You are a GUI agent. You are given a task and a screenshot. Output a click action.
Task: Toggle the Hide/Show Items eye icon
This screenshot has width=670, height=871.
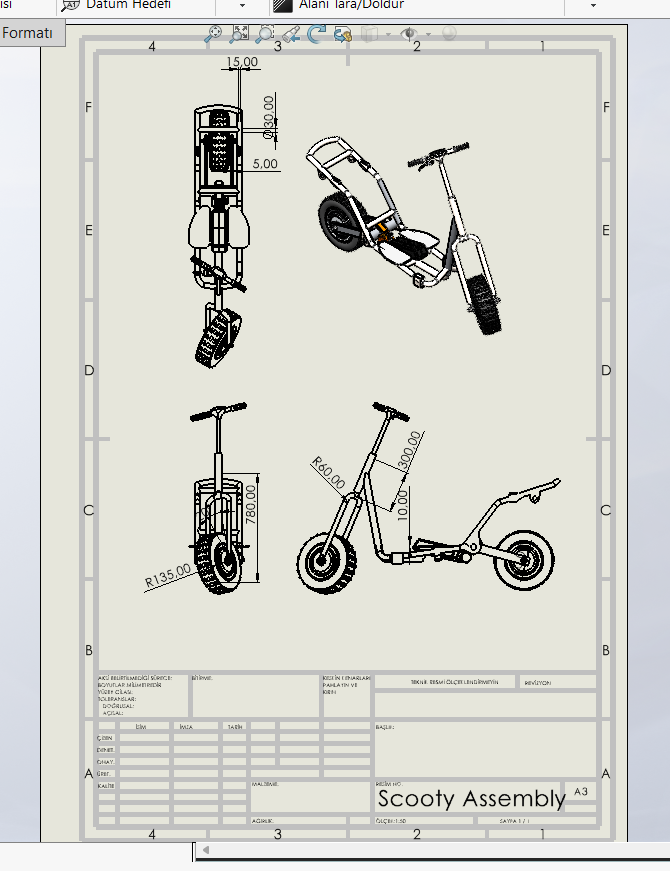[409, 34]
